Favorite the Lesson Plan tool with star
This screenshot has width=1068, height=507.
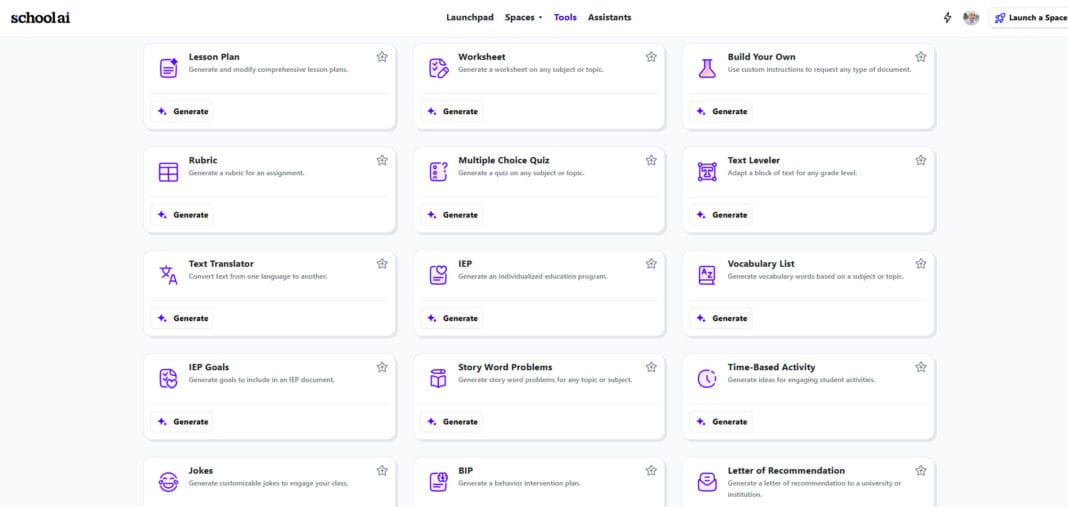tap(382, 57)
